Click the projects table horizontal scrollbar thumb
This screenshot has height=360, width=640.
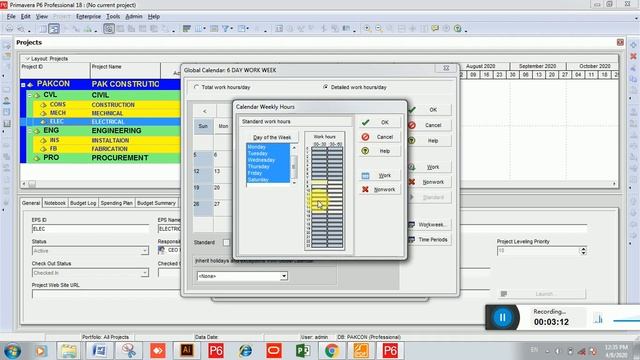[x=32, y=184]
